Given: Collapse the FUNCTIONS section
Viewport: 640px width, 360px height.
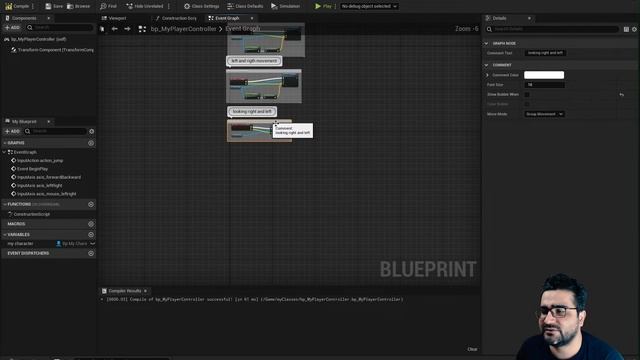Looking at the screenshot, I should point(5,204).
